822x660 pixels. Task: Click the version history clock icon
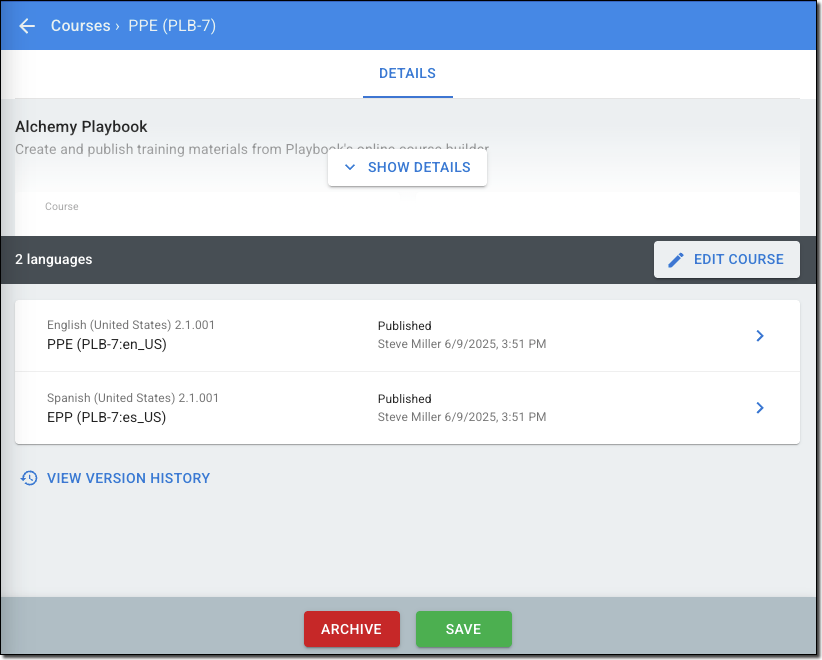coord(29,478)
